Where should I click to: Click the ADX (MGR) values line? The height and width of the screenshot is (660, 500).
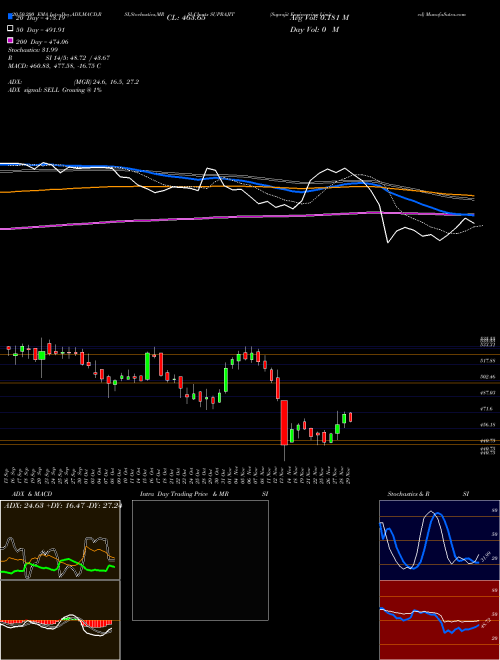[73, 82]
